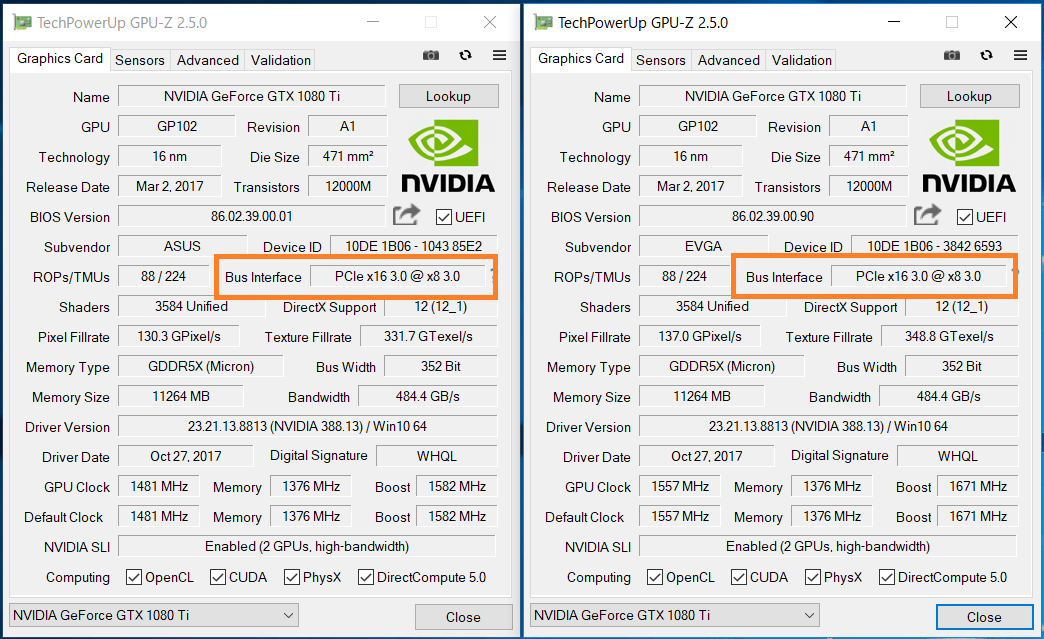Refresh data icon in right GPU-Z window
Screen dimensions: 1044x639
click(986, 55)
